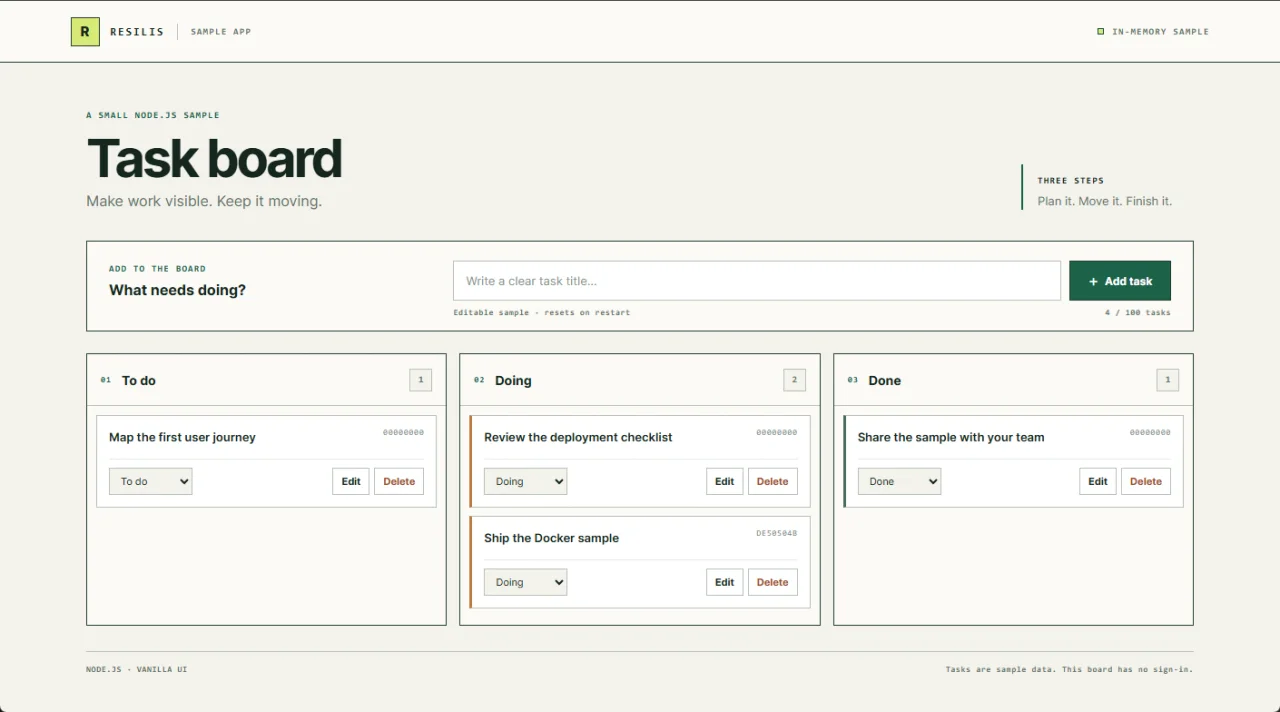This screenshot has width=1280, height=712.
Task: Delete the Map the first user journey task
Action: tap(399, 481)
